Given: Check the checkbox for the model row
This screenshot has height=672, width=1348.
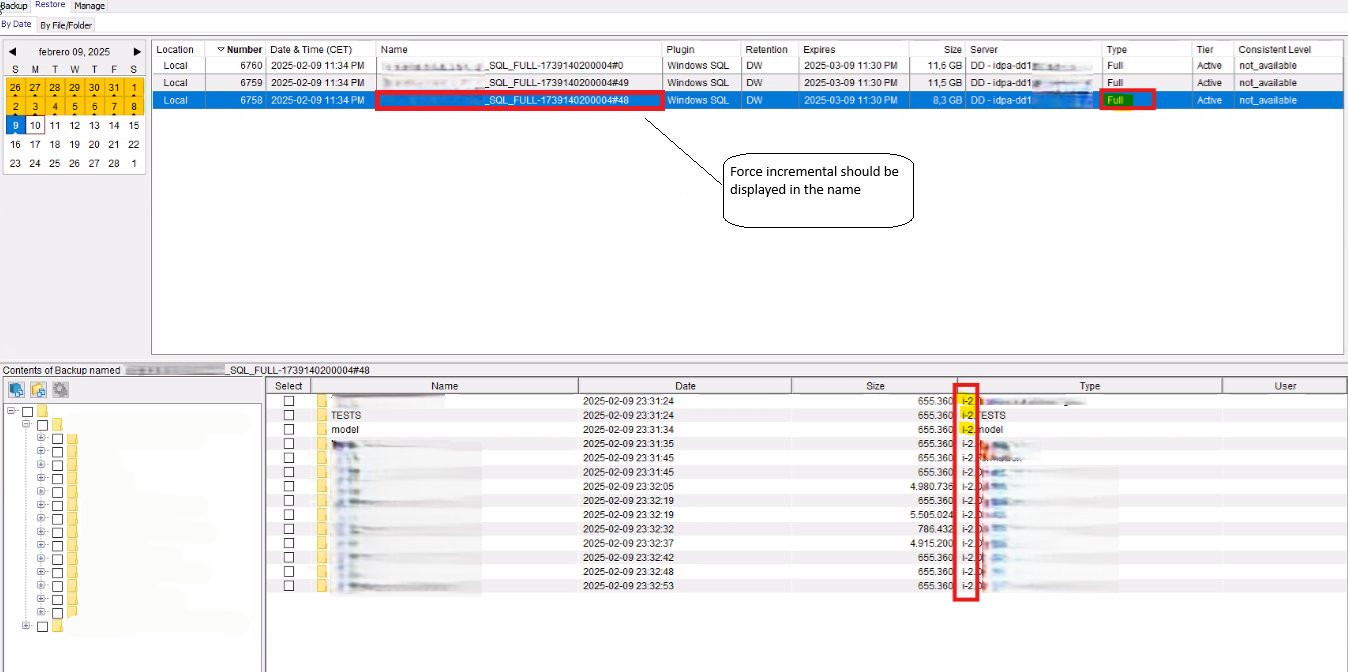Looking at the screenshot, I should (x=289, y=428).
